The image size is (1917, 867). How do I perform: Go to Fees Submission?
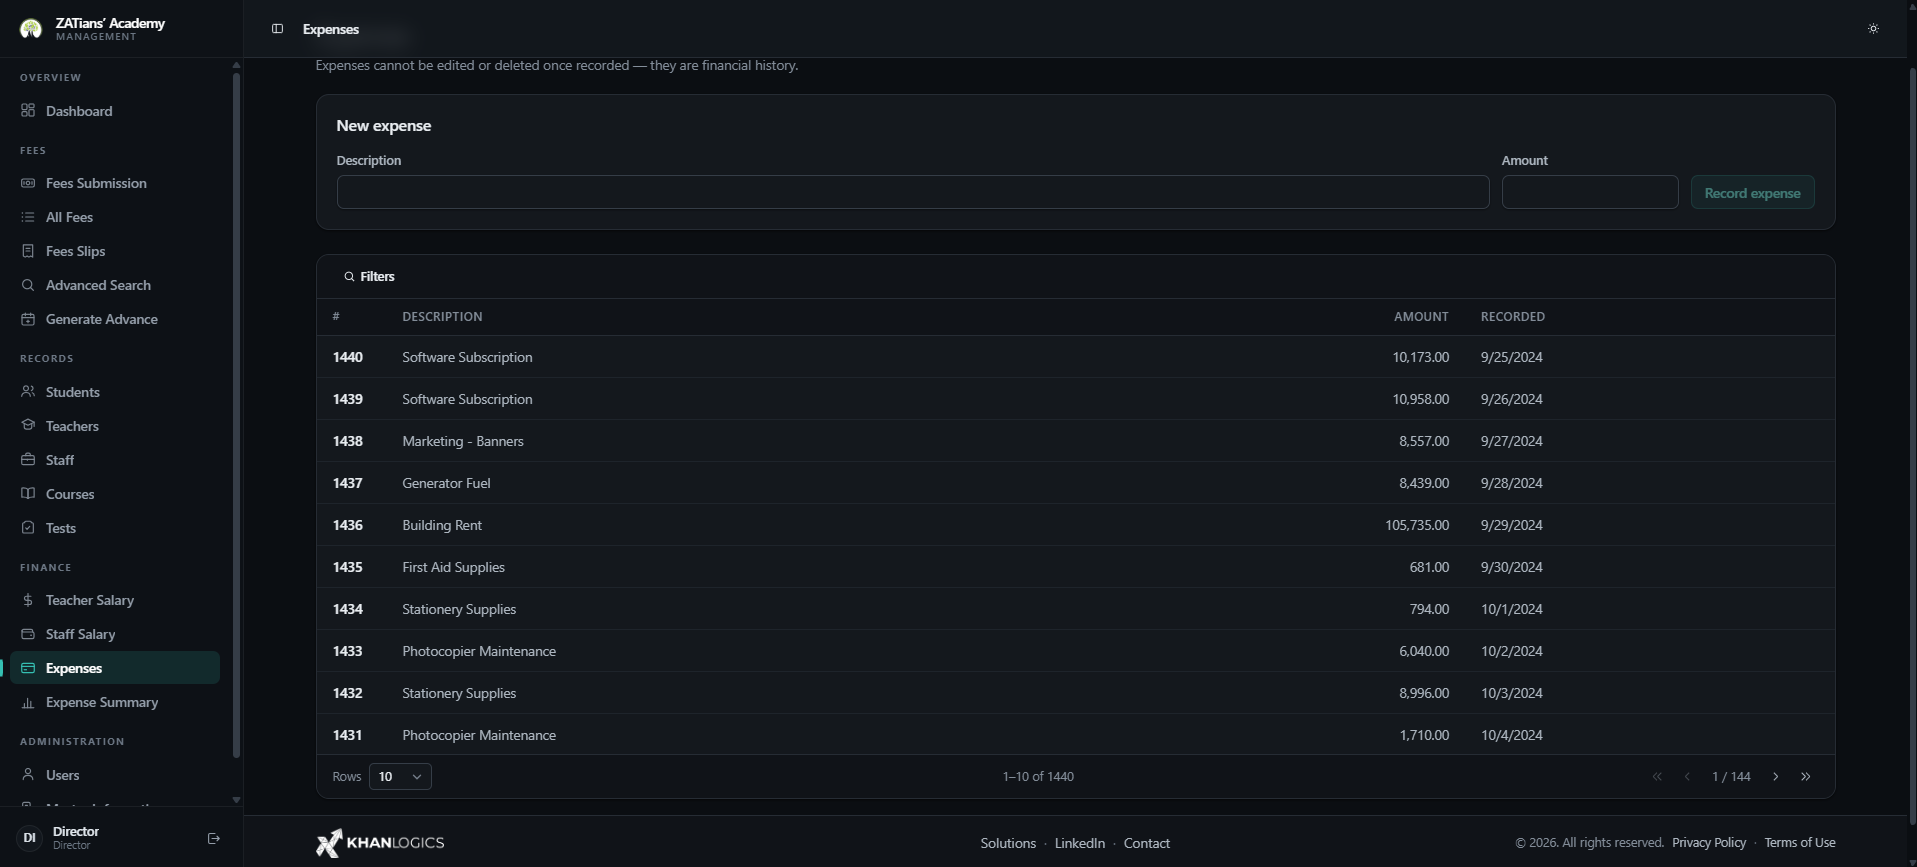pyautogui.click(x=115, y=183)
